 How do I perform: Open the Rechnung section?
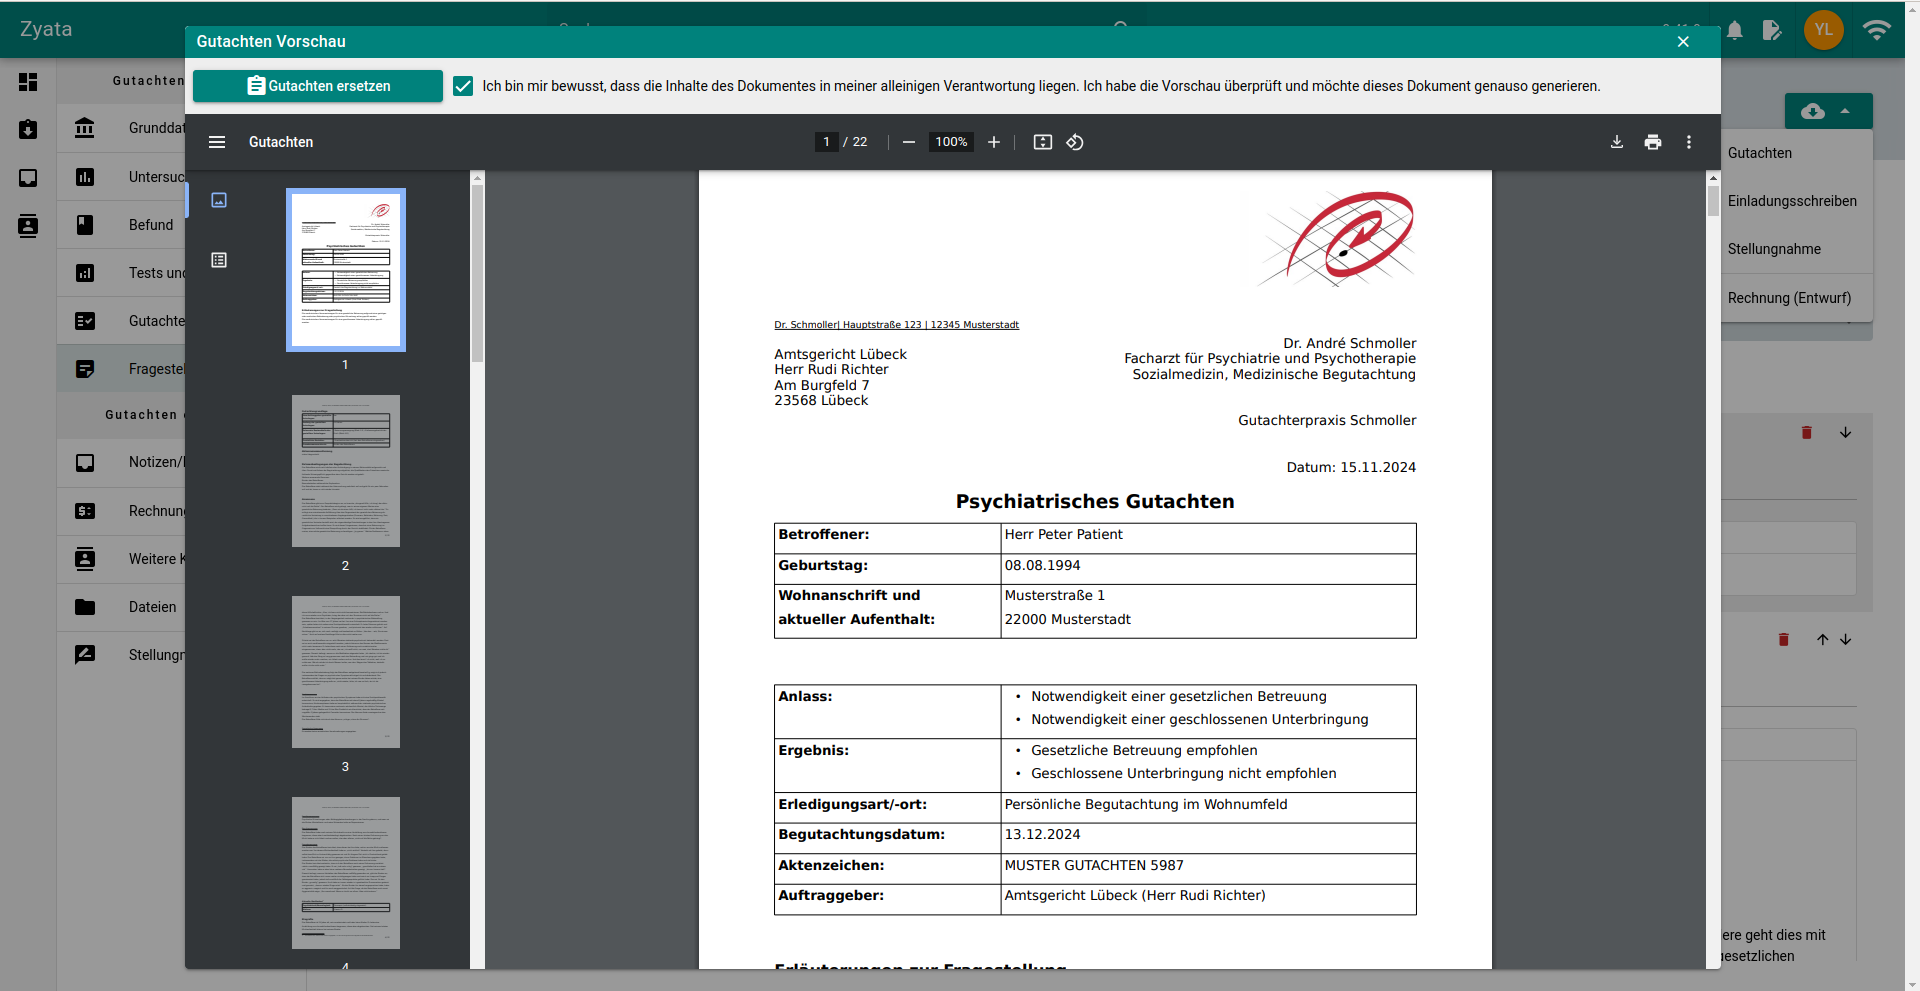tap(121, 511)
